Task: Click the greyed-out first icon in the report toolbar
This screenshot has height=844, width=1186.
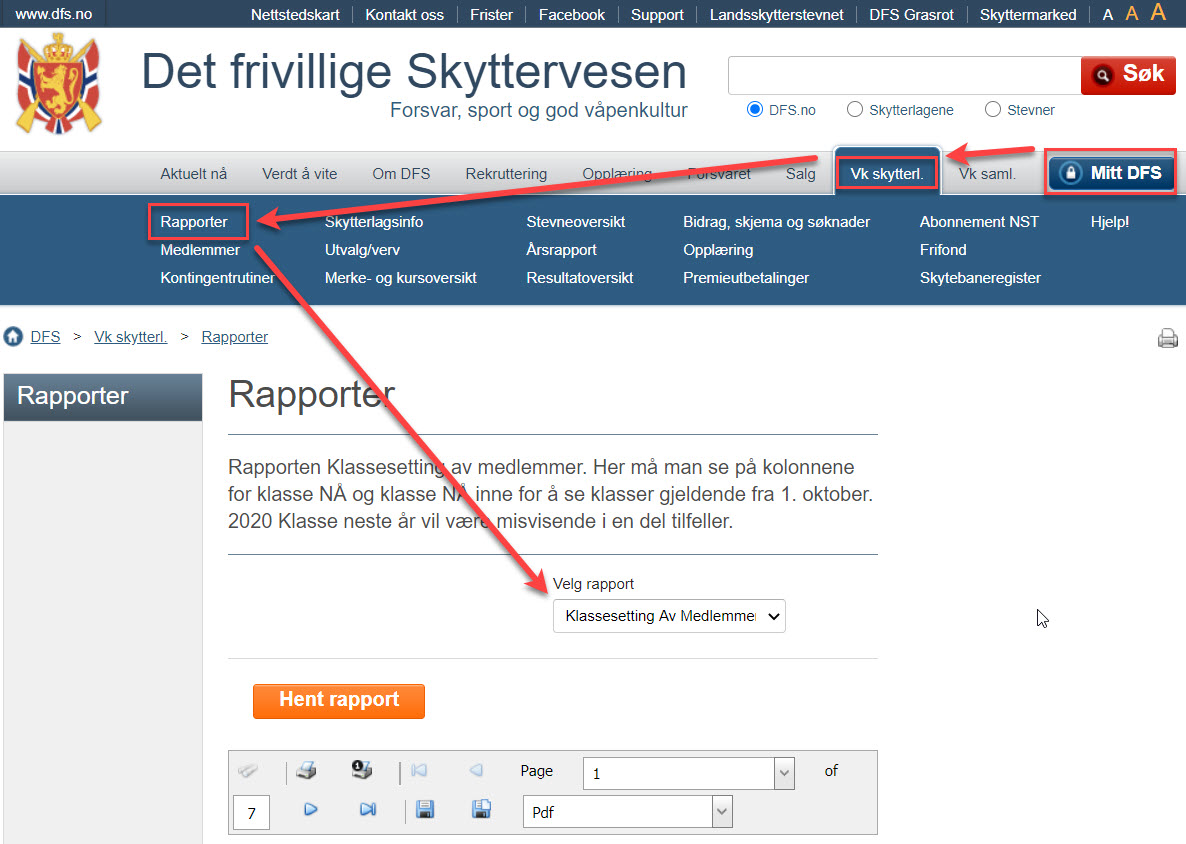Action: pyautogui.click(x=248, y=771)
